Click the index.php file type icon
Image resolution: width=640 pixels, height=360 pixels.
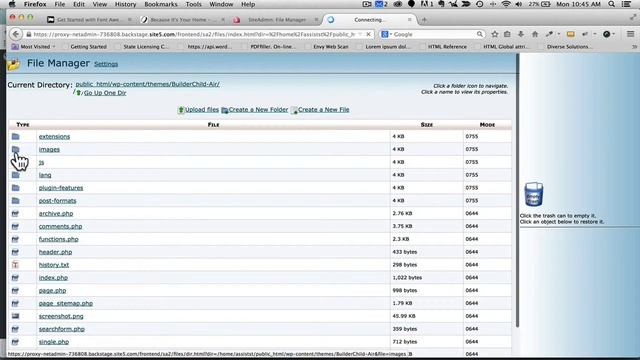(x=16, y=278)
